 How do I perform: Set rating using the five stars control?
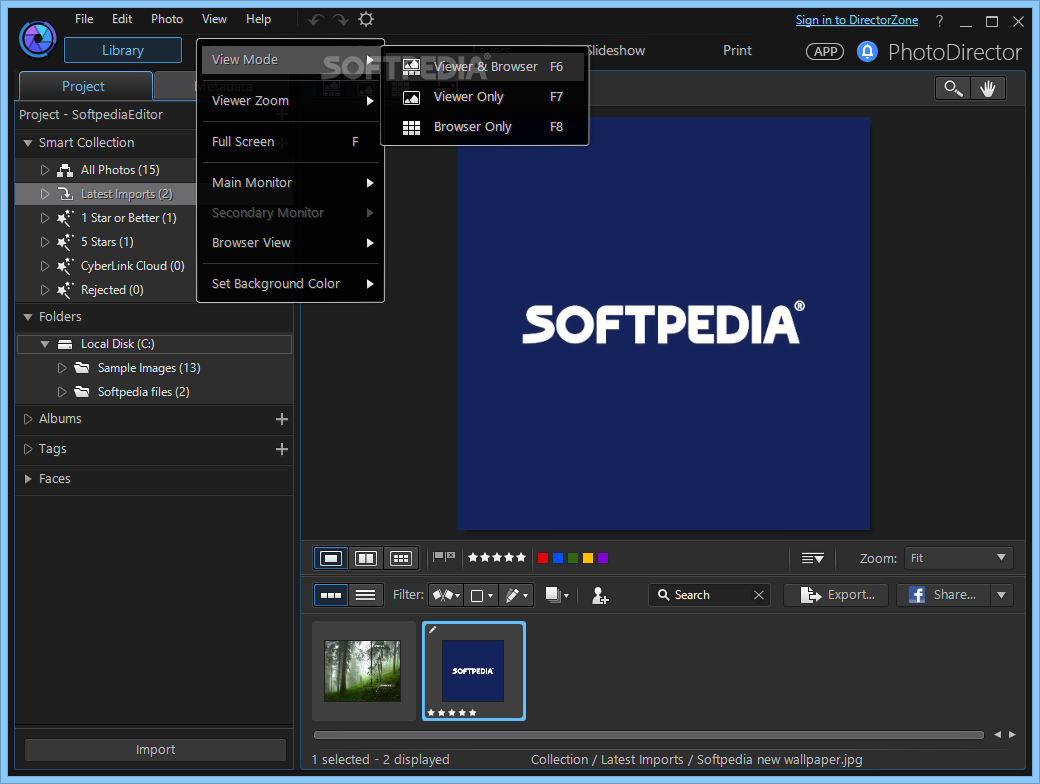tap(497, 558)
